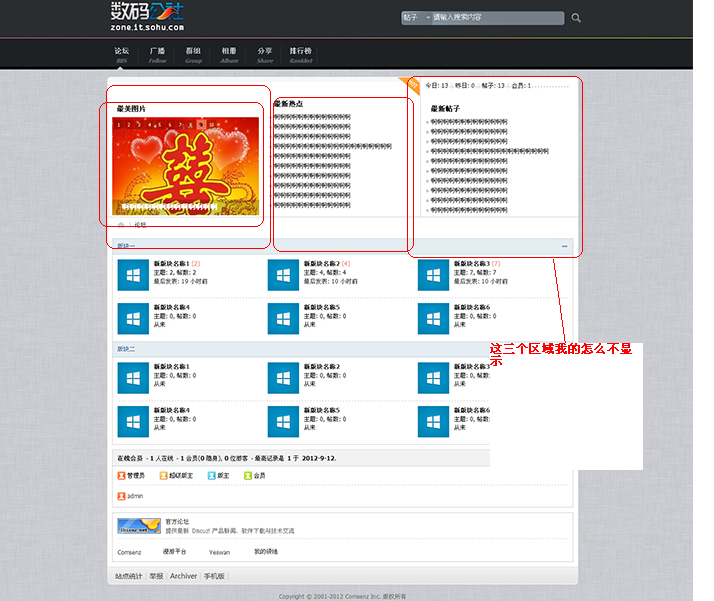
Task: Collapse 版块一 section with minus button
Action: [565, 246]
